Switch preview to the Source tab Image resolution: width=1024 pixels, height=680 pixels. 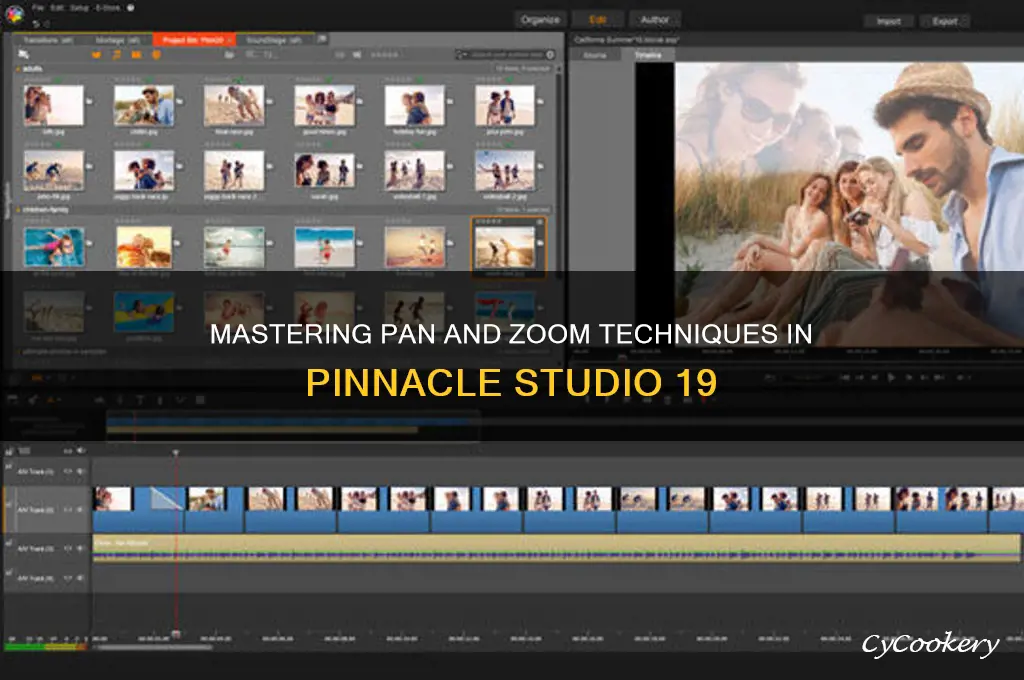(x=594, y=55)
